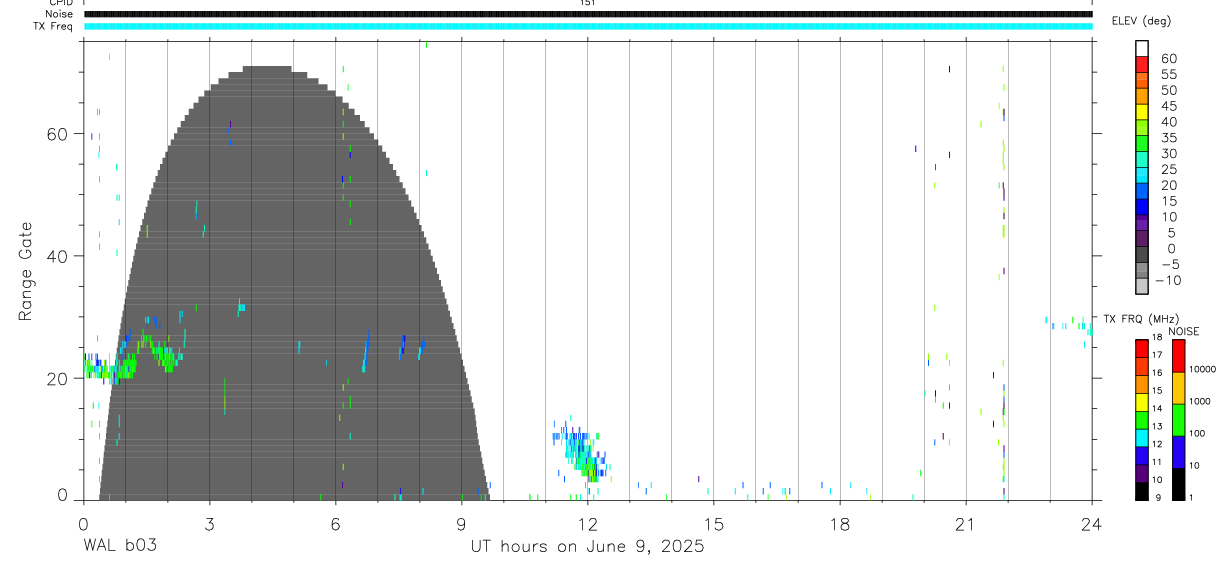Image resolution: width=1228 pixels, height=567 pixels.
Task: Click TX FRQ legend label '17'
Action: click(1157, 355)
